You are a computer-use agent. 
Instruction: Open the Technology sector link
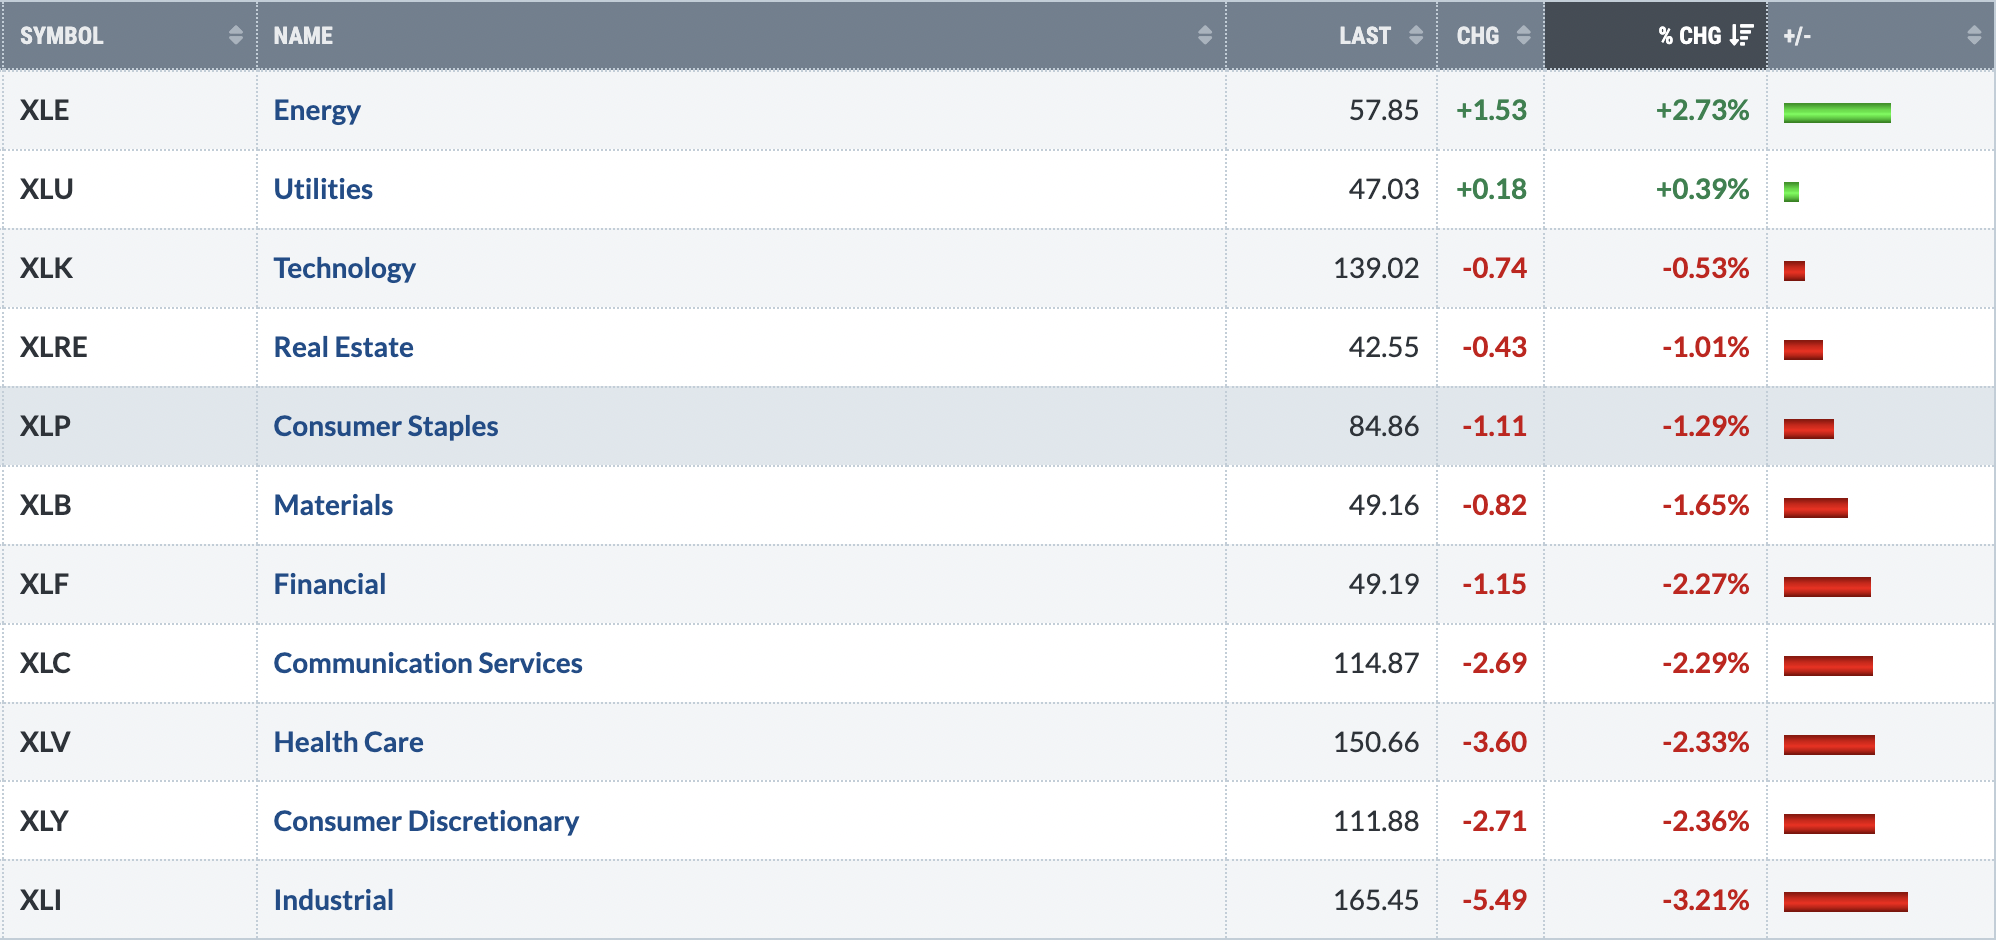click(x=344, y=268)
